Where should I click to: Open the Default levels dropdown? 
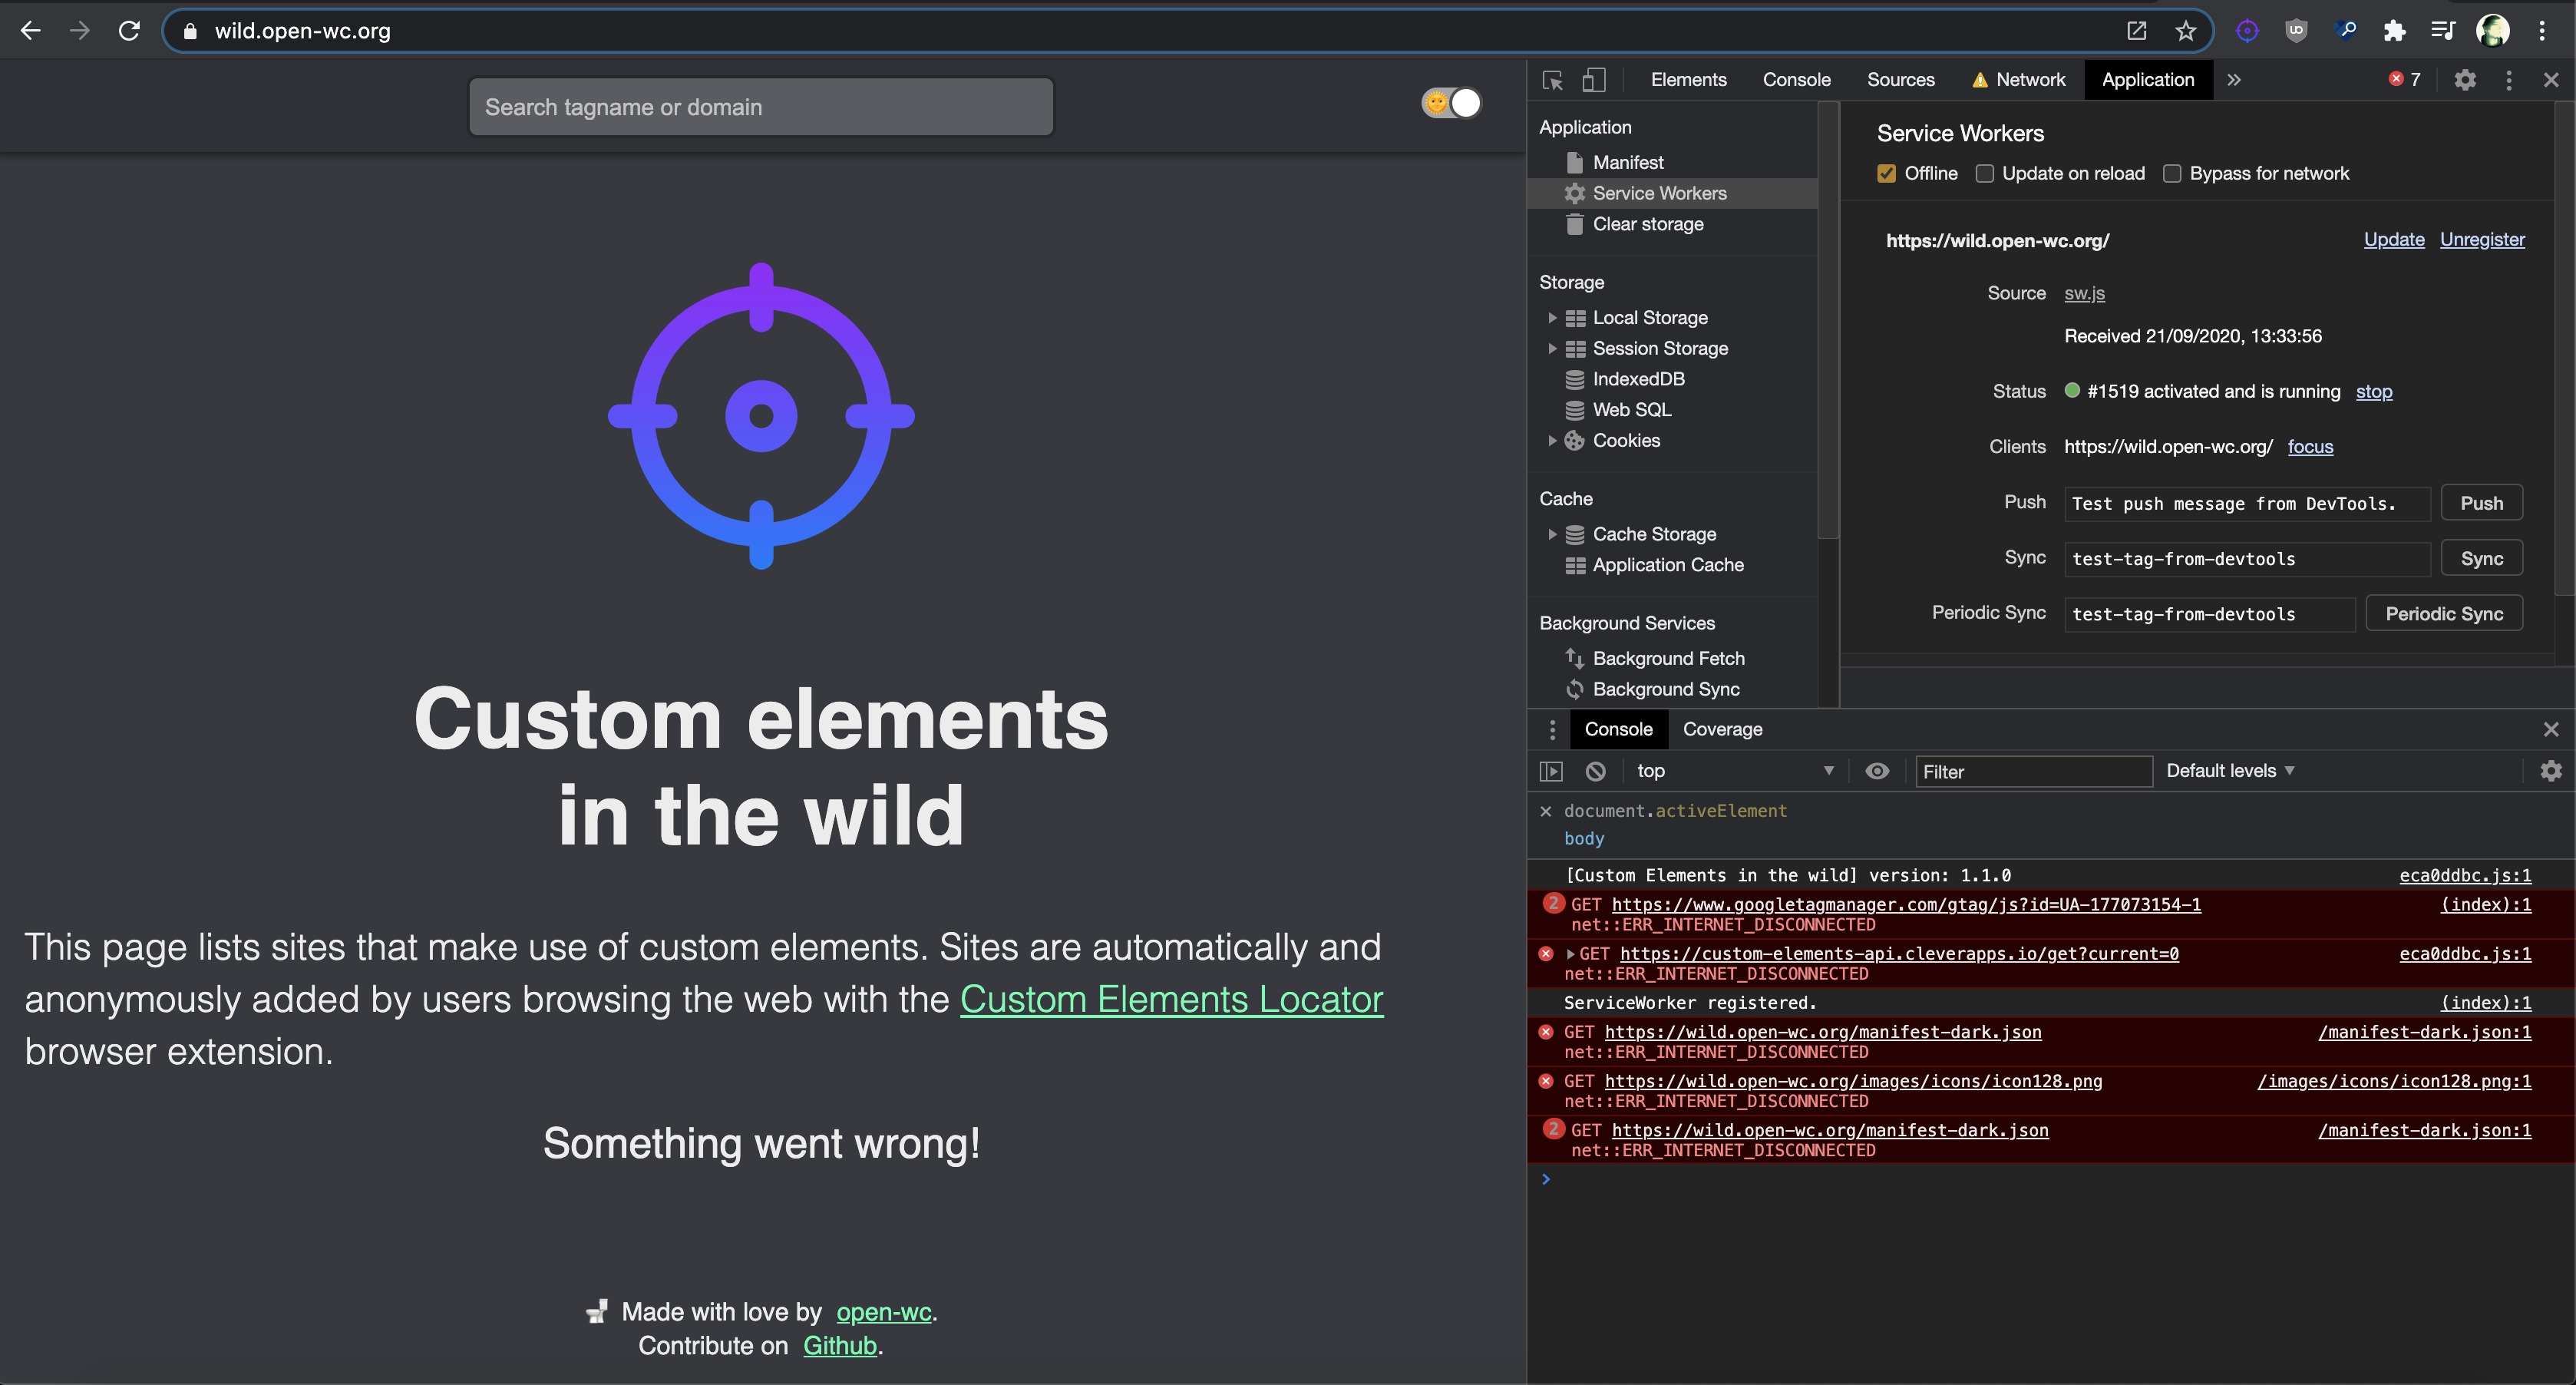point(2230,771)
